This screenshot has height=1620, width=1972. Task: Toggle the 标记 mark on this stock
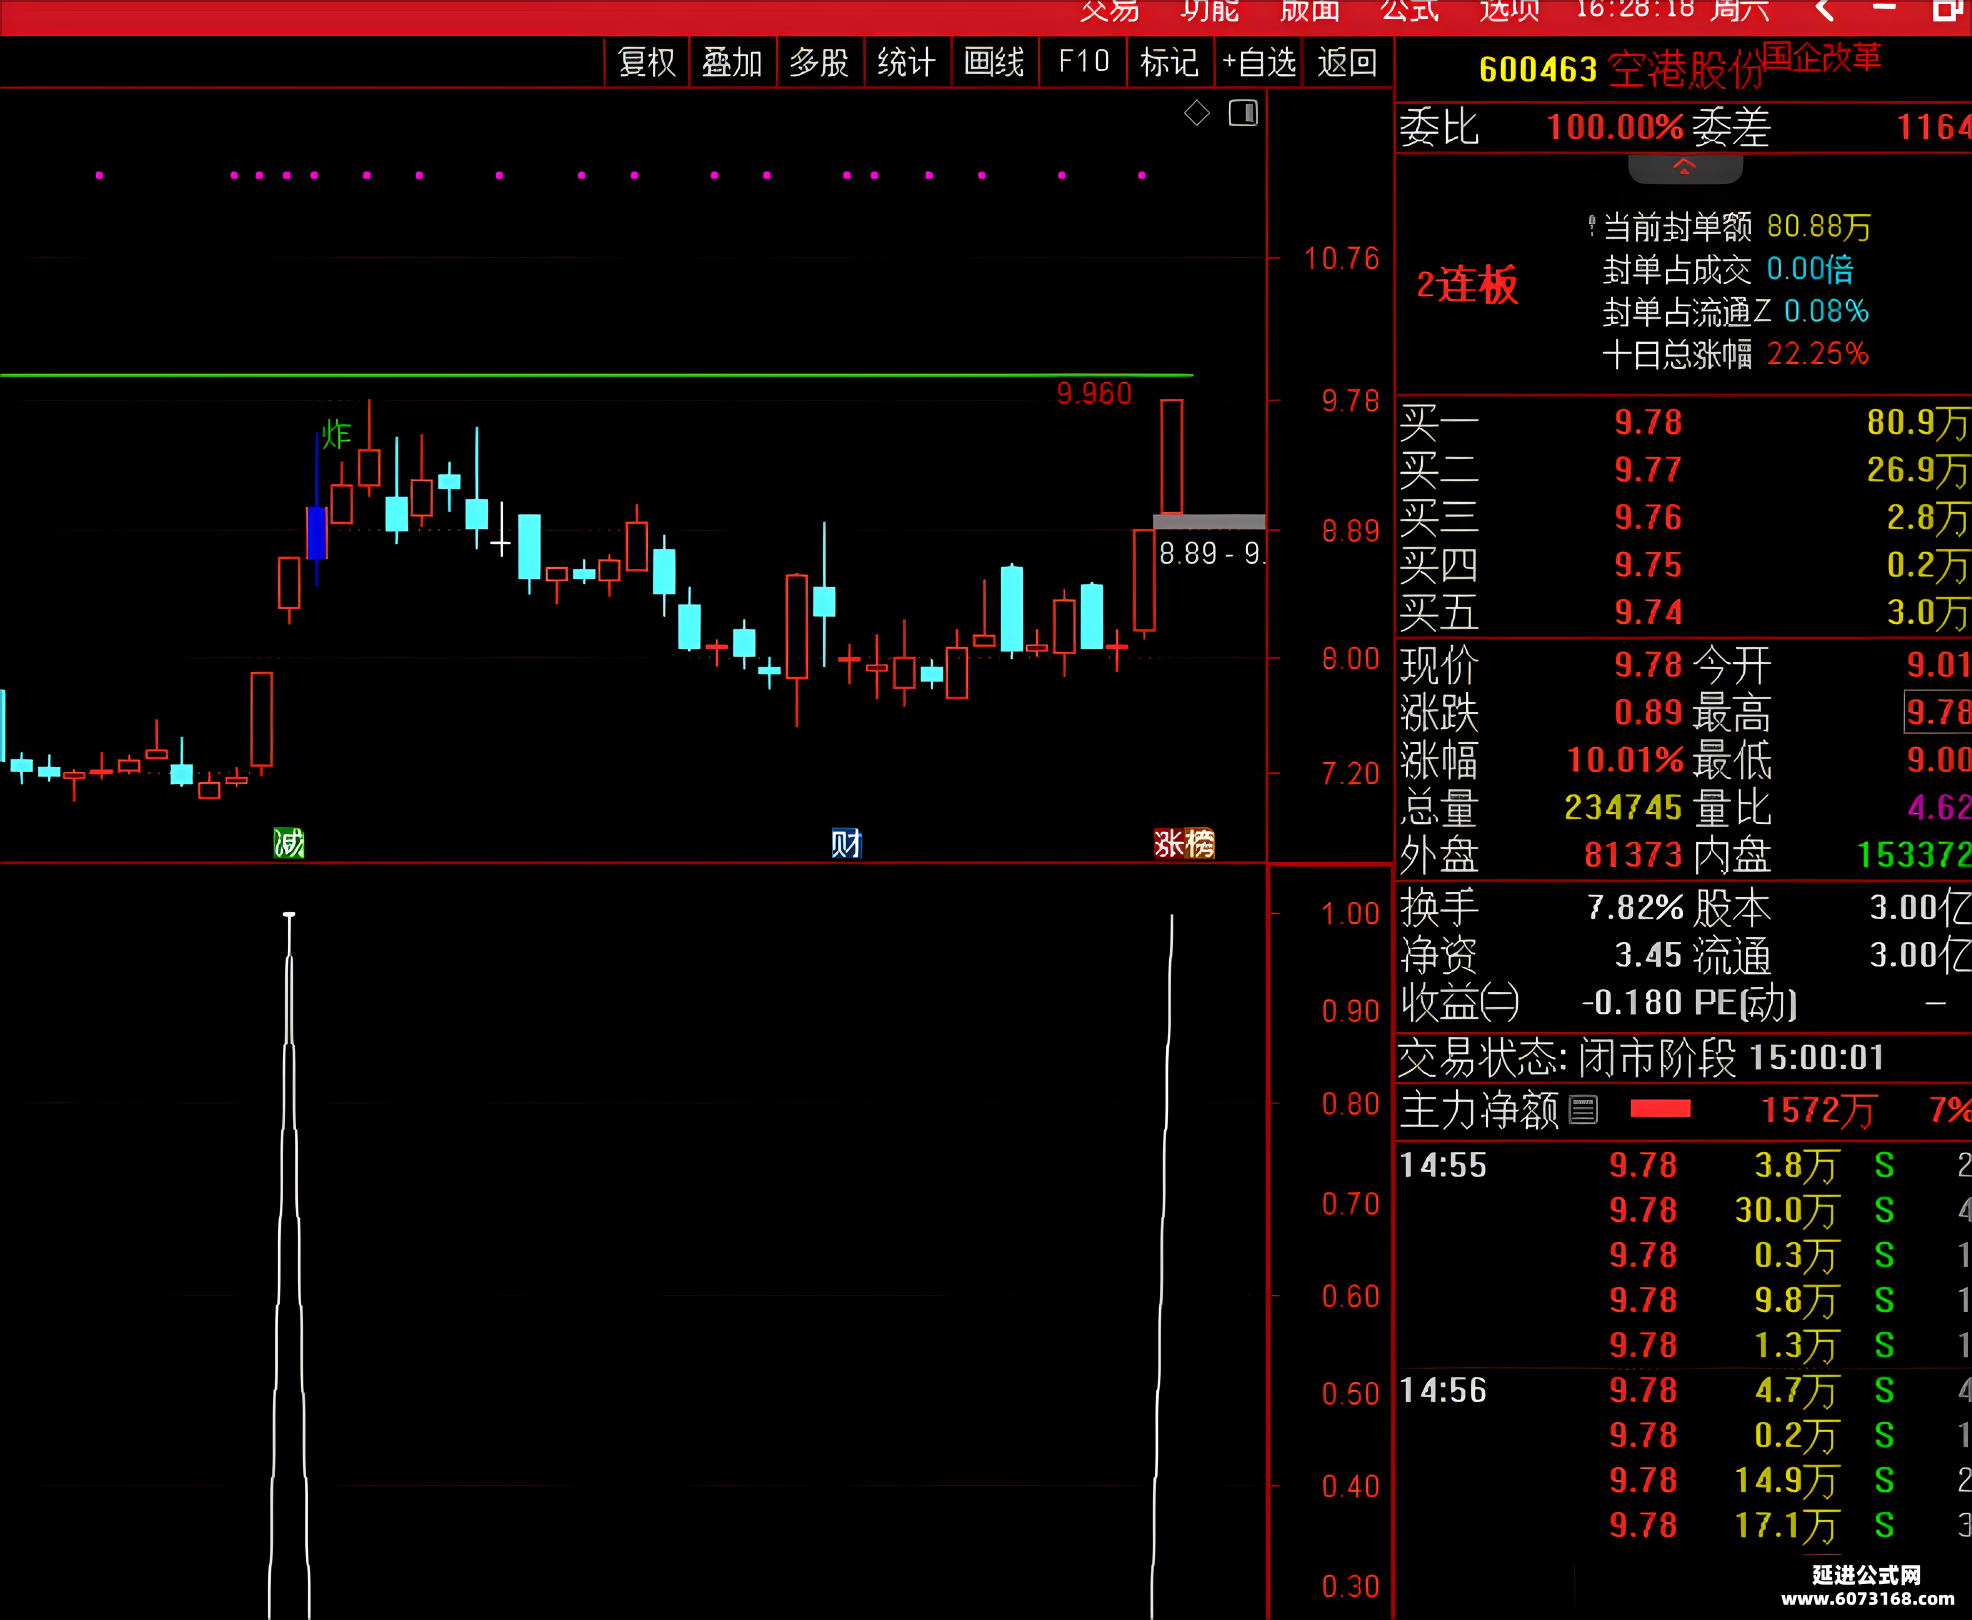point(1169,62)
